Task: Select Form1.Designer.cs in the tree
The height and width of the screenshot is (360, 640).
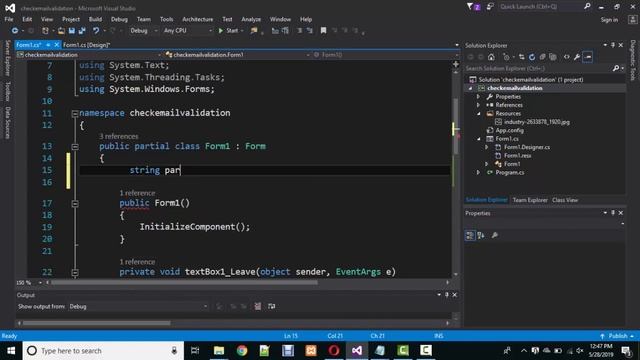Action: (x=527, y=147)
